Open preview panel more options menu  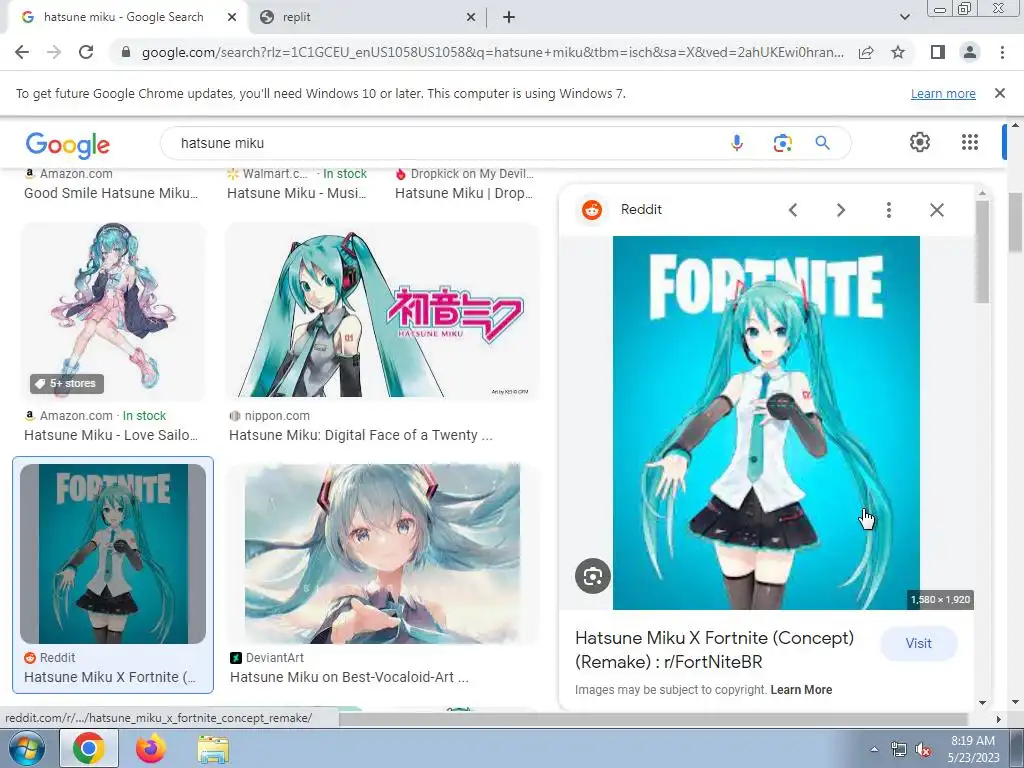click(x=888, y=210)
